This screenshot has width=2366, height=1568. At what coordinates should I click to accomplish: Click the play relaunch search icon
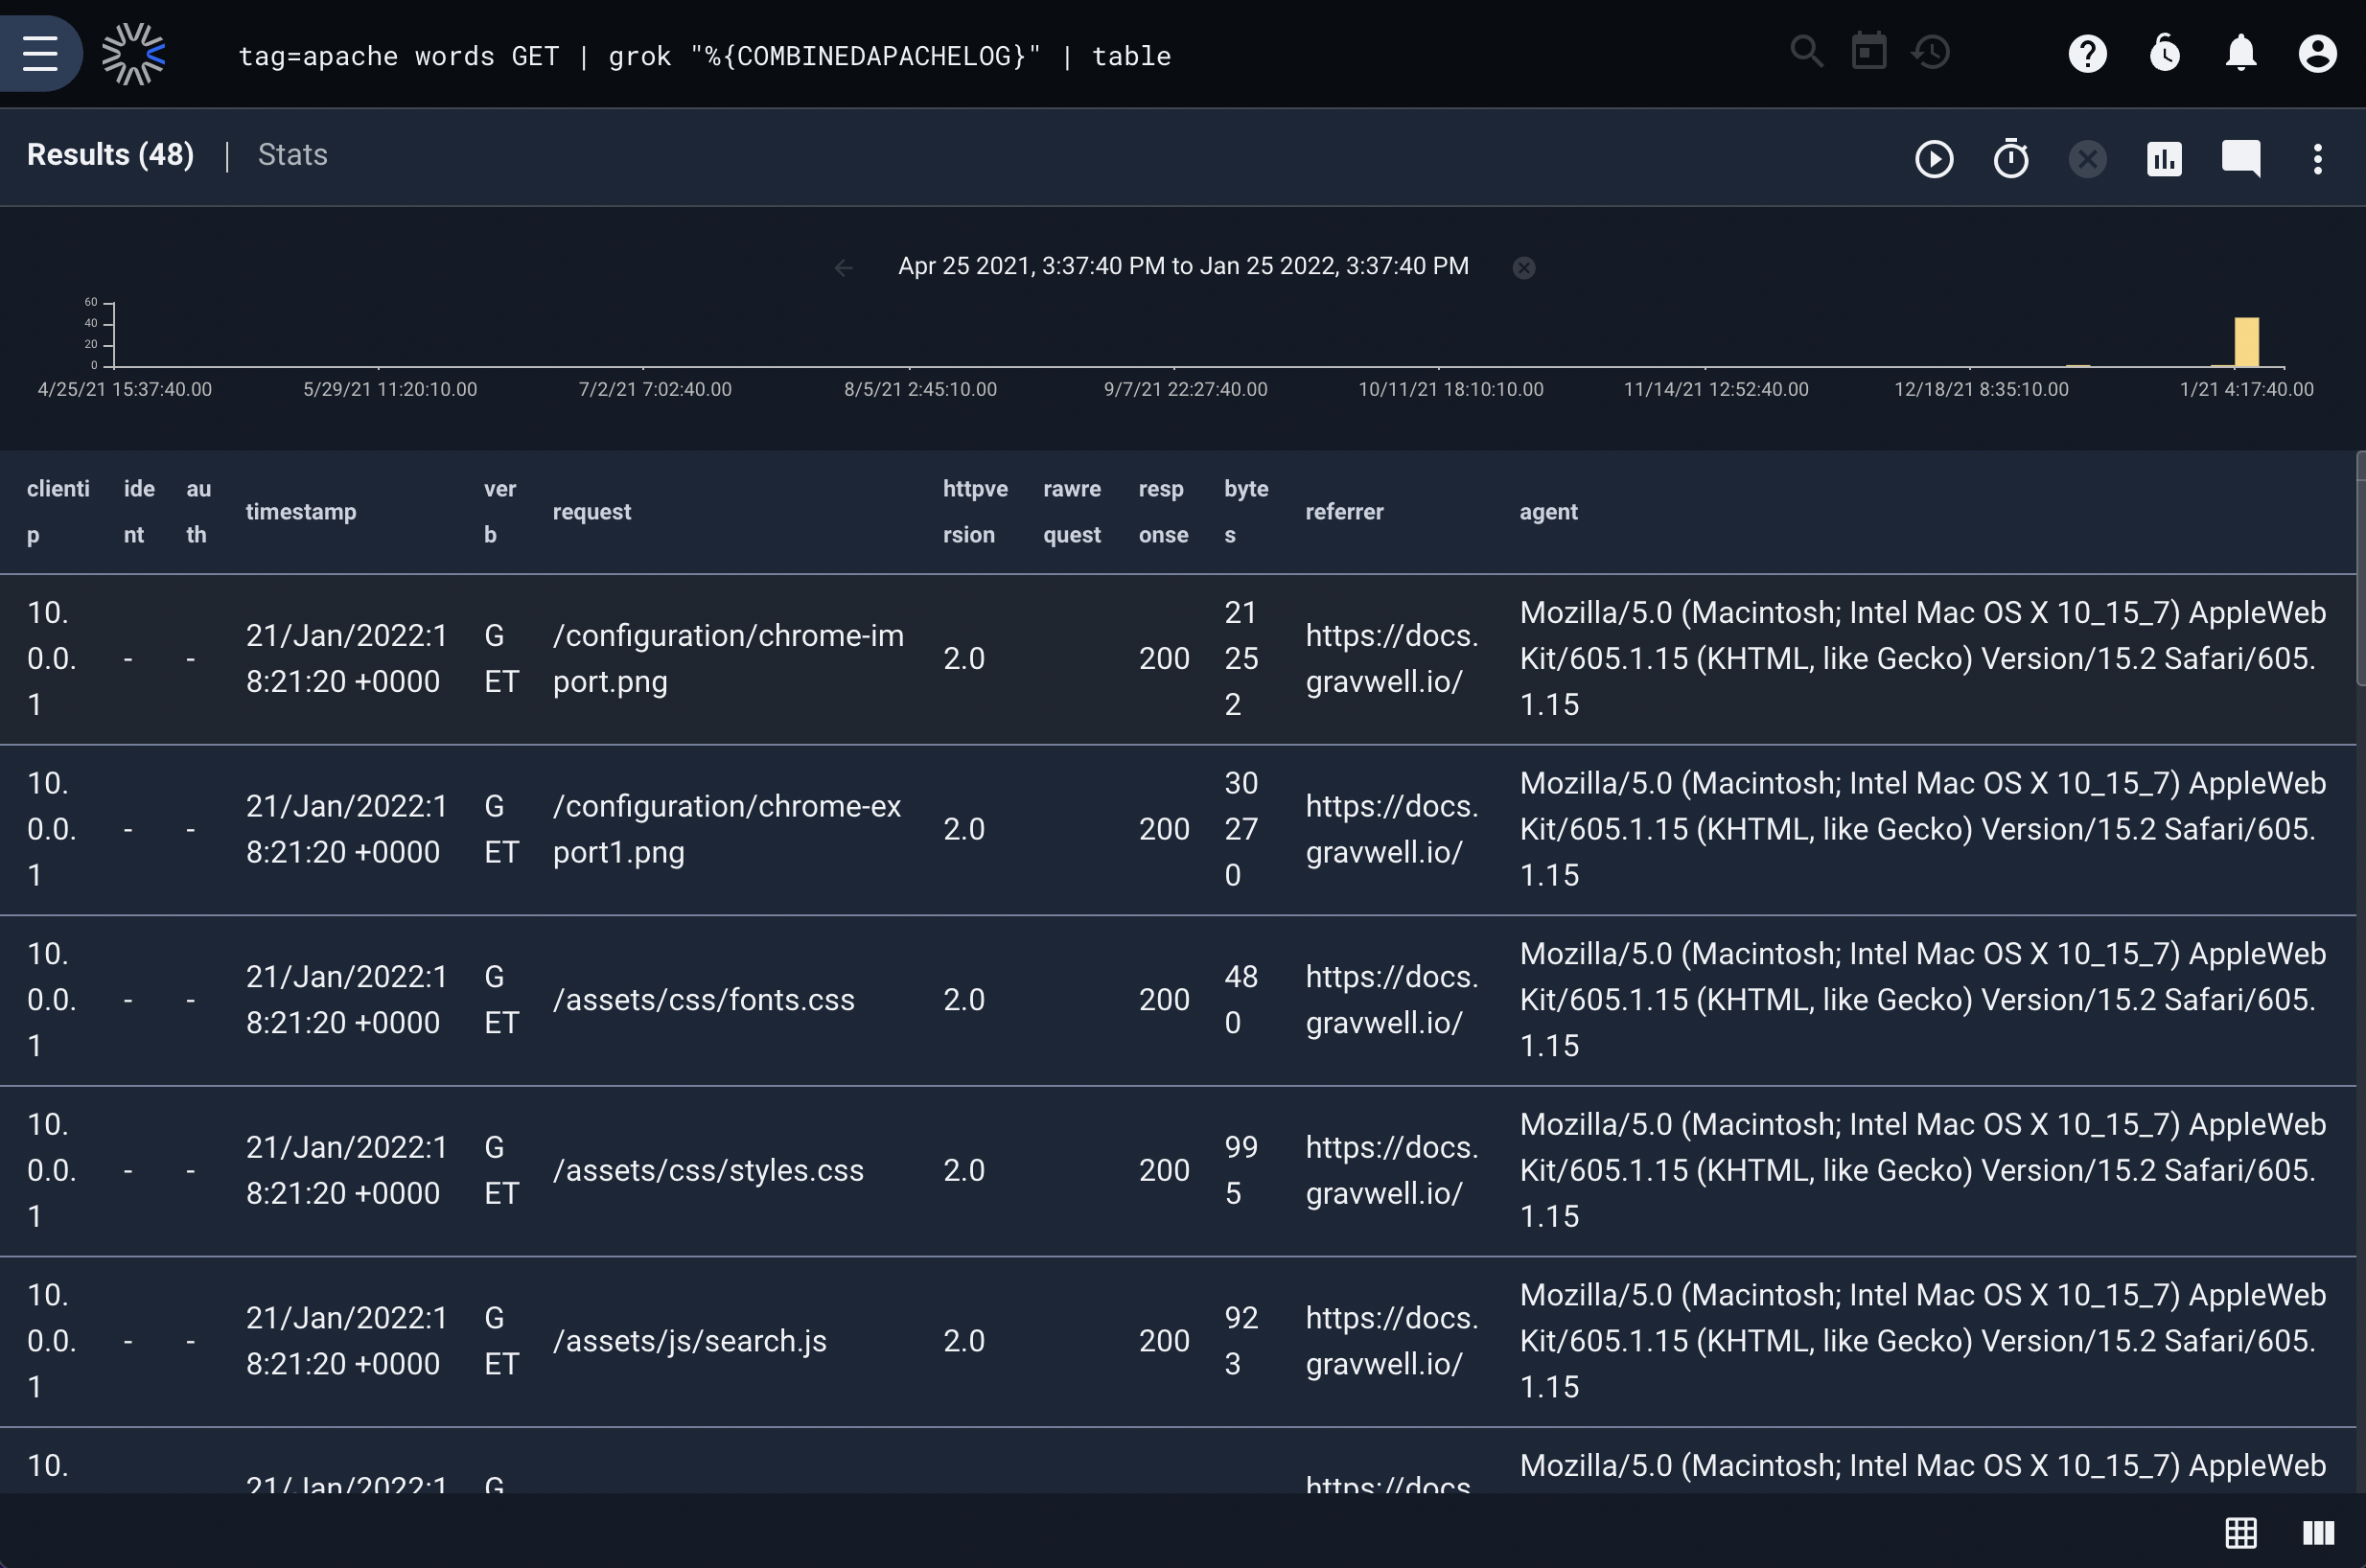click(1934, 159)
